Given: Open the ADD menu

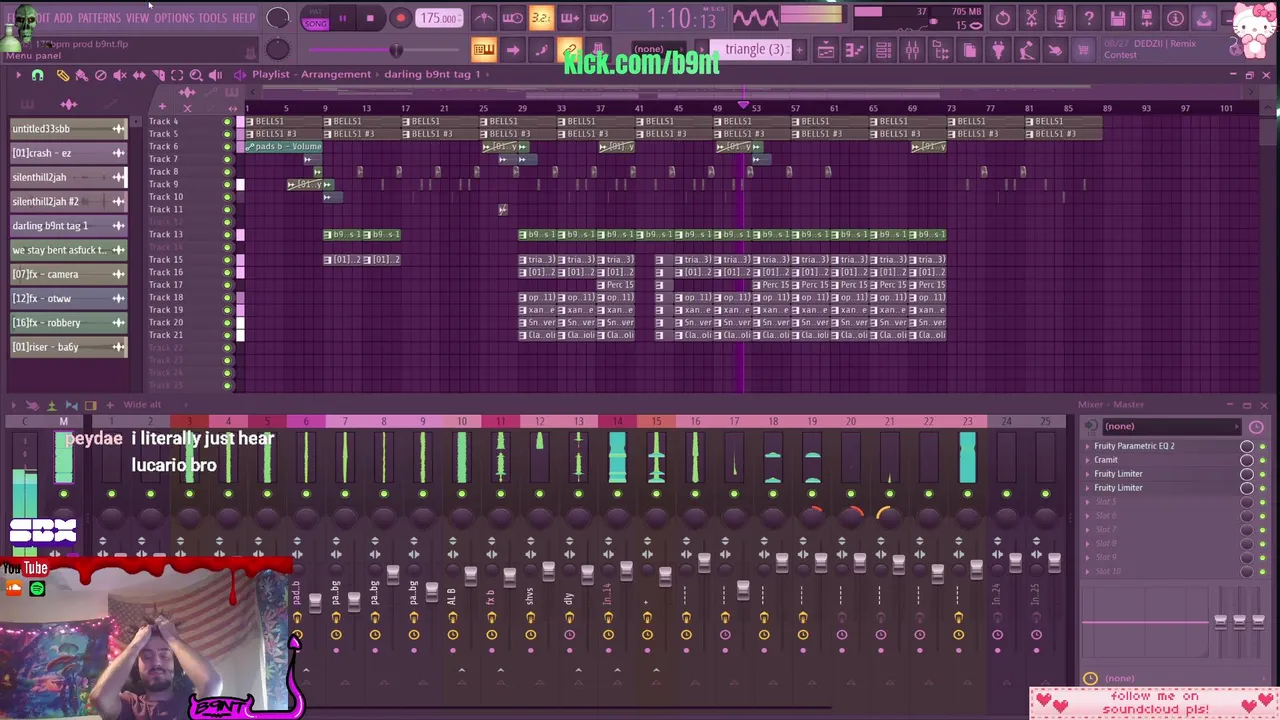Looking at the screenshot, I should (63, 18).
